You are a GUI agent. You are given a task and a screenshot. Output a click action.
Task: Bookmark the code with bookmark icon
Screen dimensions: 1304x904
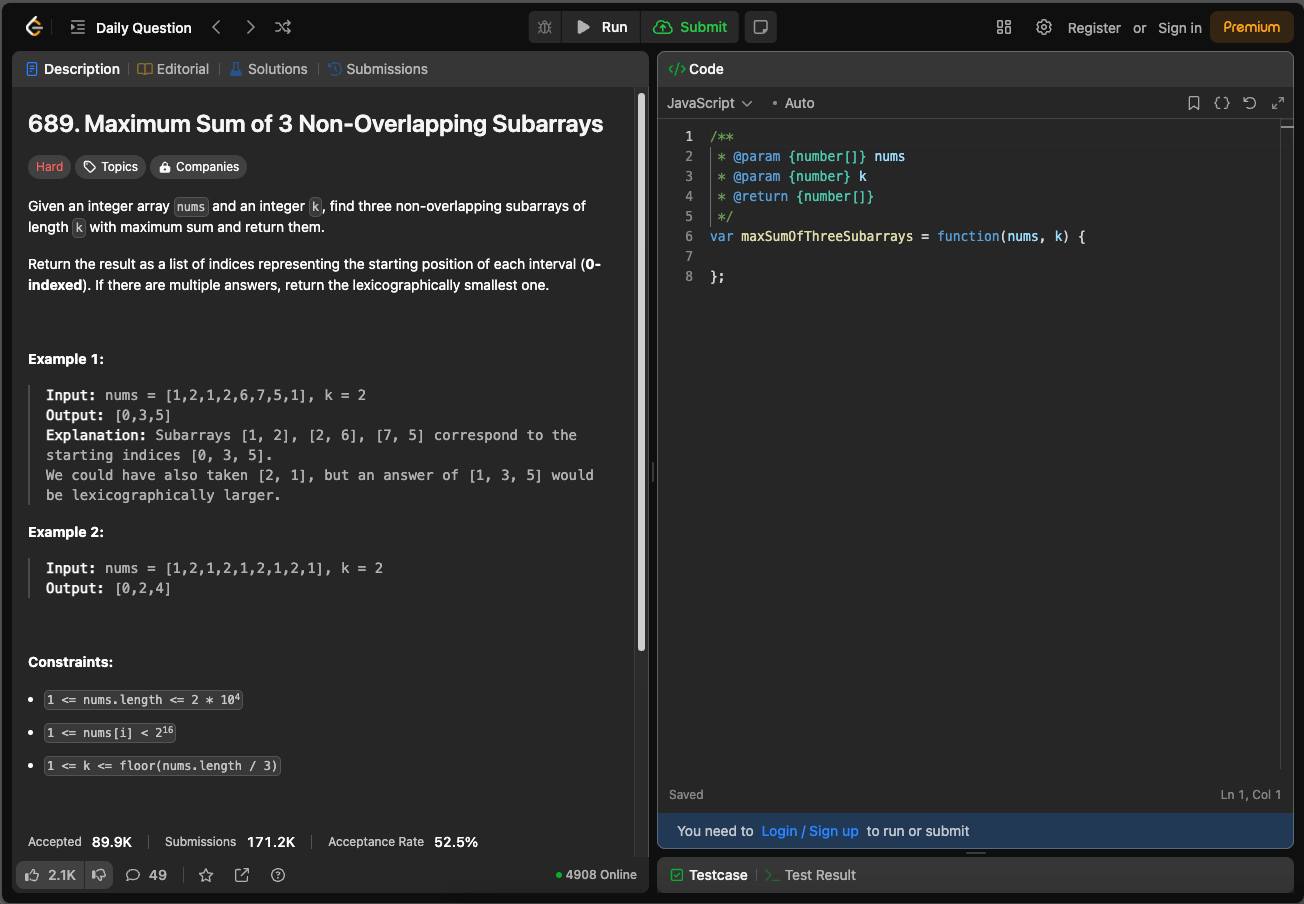point(1194,103)
